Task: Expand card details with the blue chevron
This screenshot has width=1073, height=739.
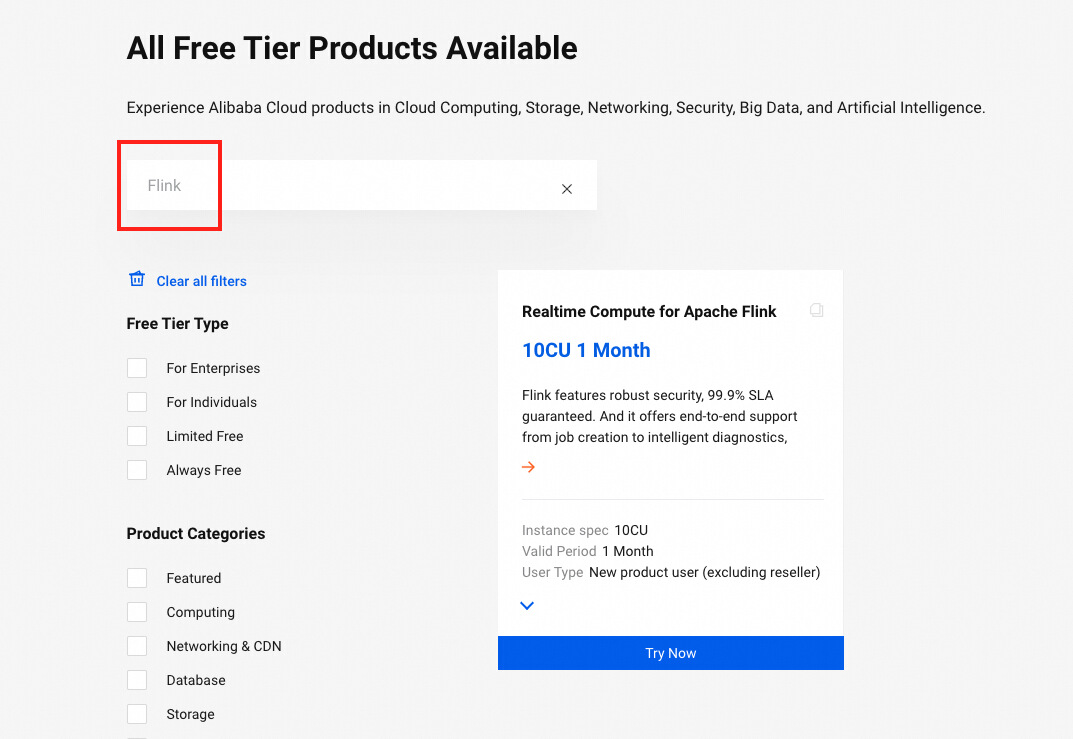Action: (527, 606)
